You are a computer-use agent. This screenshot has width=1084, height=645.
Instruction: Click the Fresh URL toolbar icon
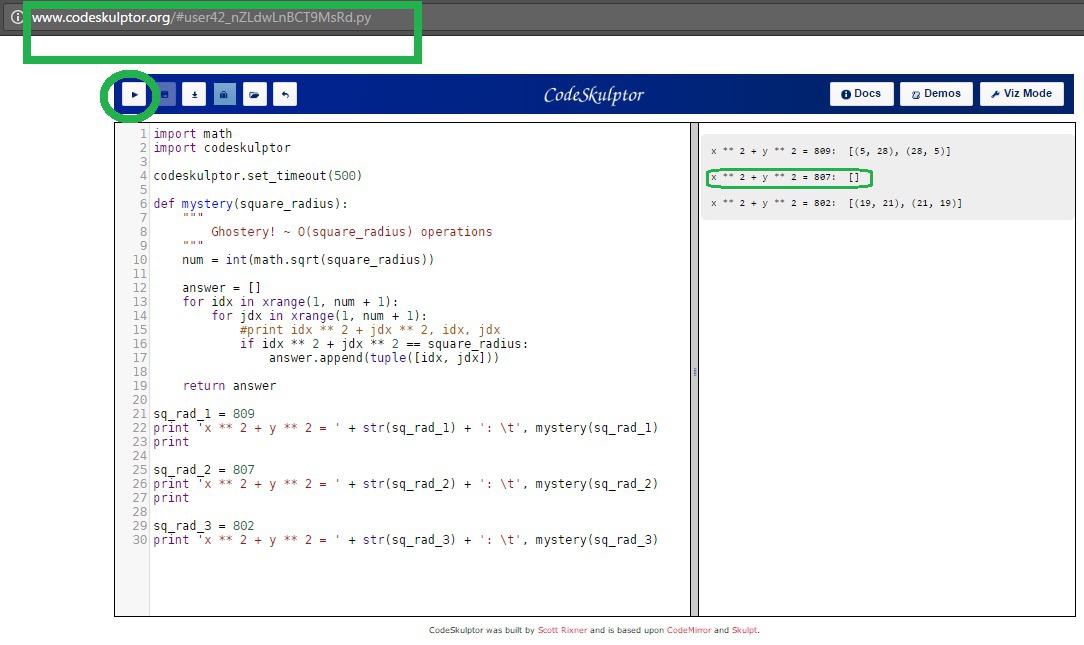pos(224,95)
